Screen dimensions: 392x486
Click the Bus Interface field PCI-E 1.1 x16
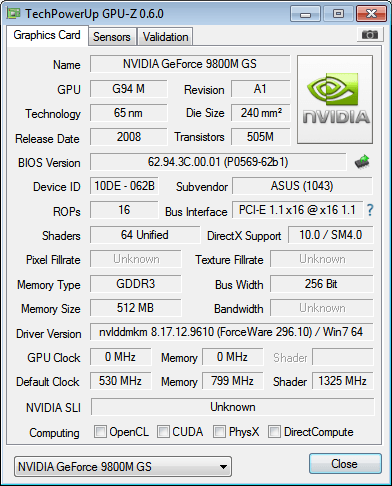tap(297, 210)
